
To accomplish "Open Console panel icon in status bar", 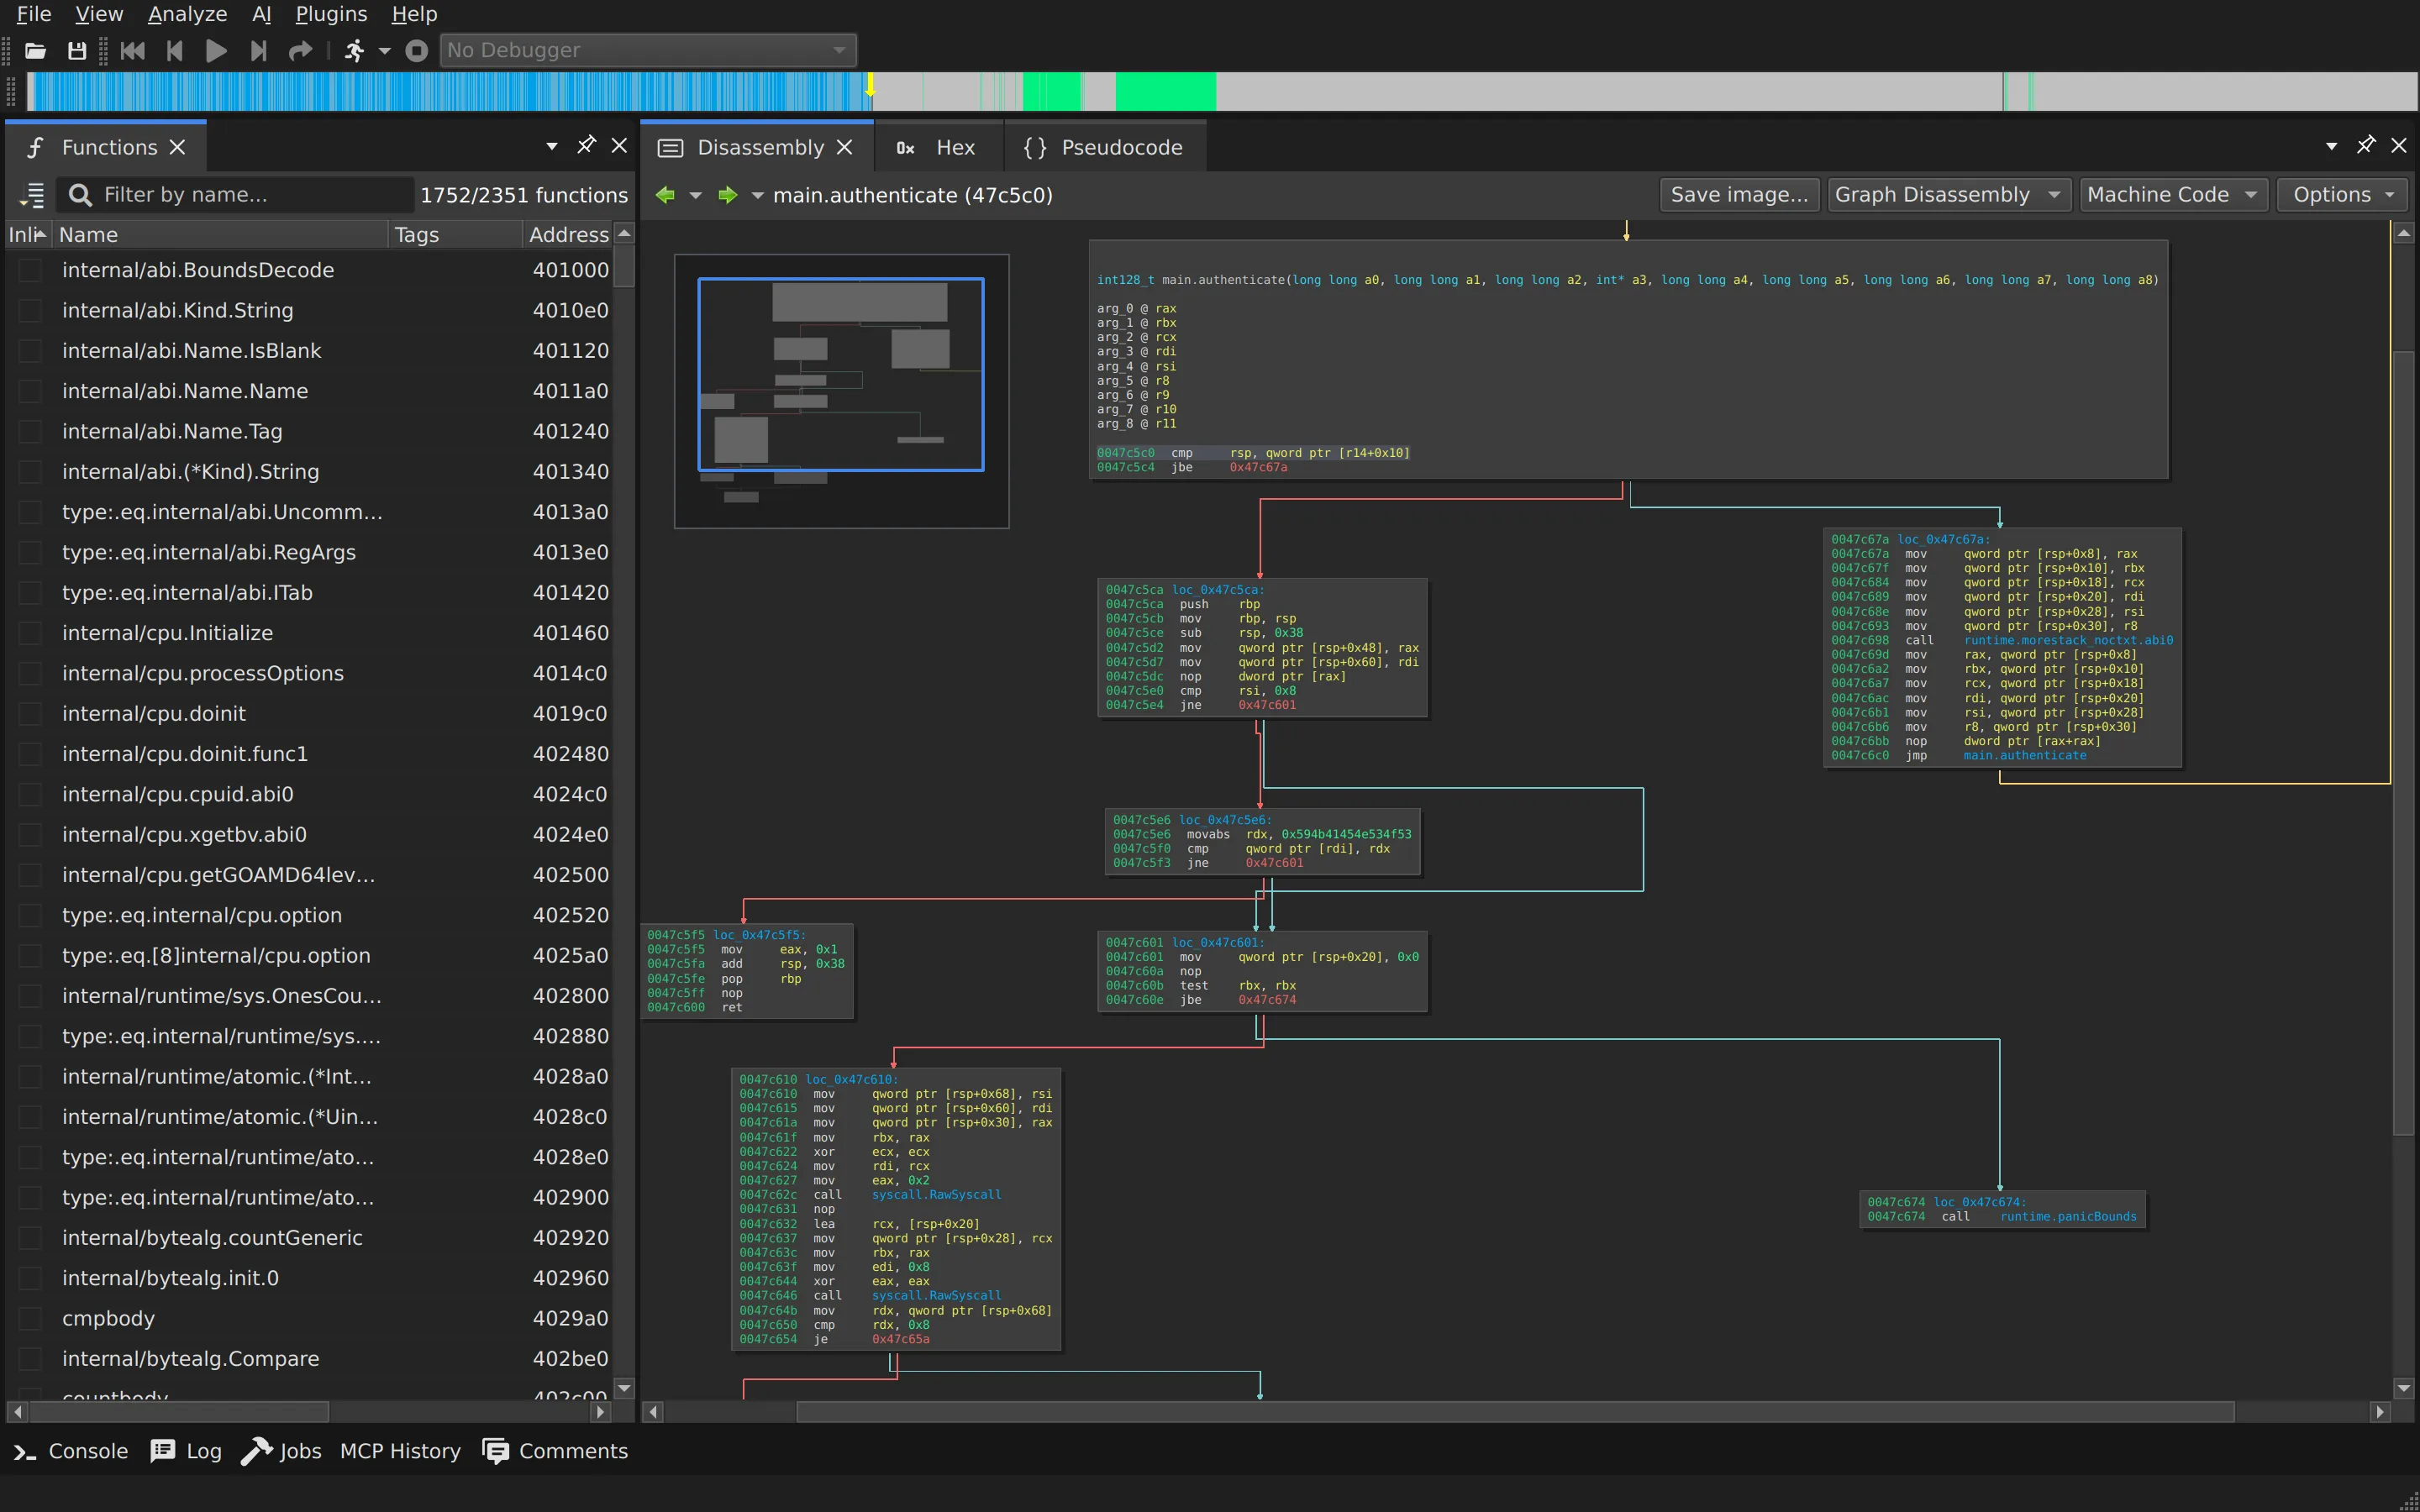I will 25,1452.
